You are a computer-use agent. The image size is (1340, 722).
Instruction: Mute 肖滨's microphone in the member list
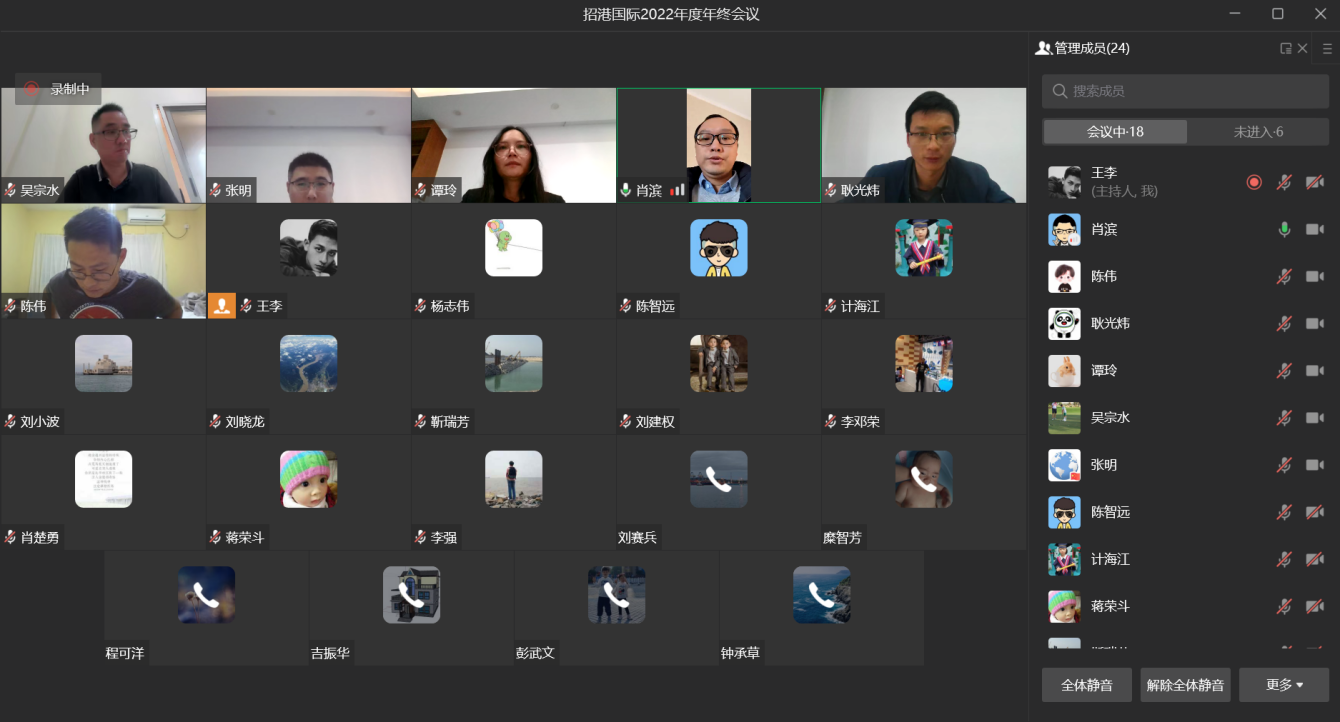1284,229
